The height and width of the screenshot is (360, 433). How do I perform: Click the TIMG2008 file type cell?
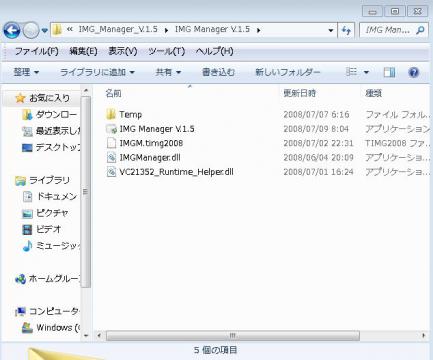click(x=397, y=143)
